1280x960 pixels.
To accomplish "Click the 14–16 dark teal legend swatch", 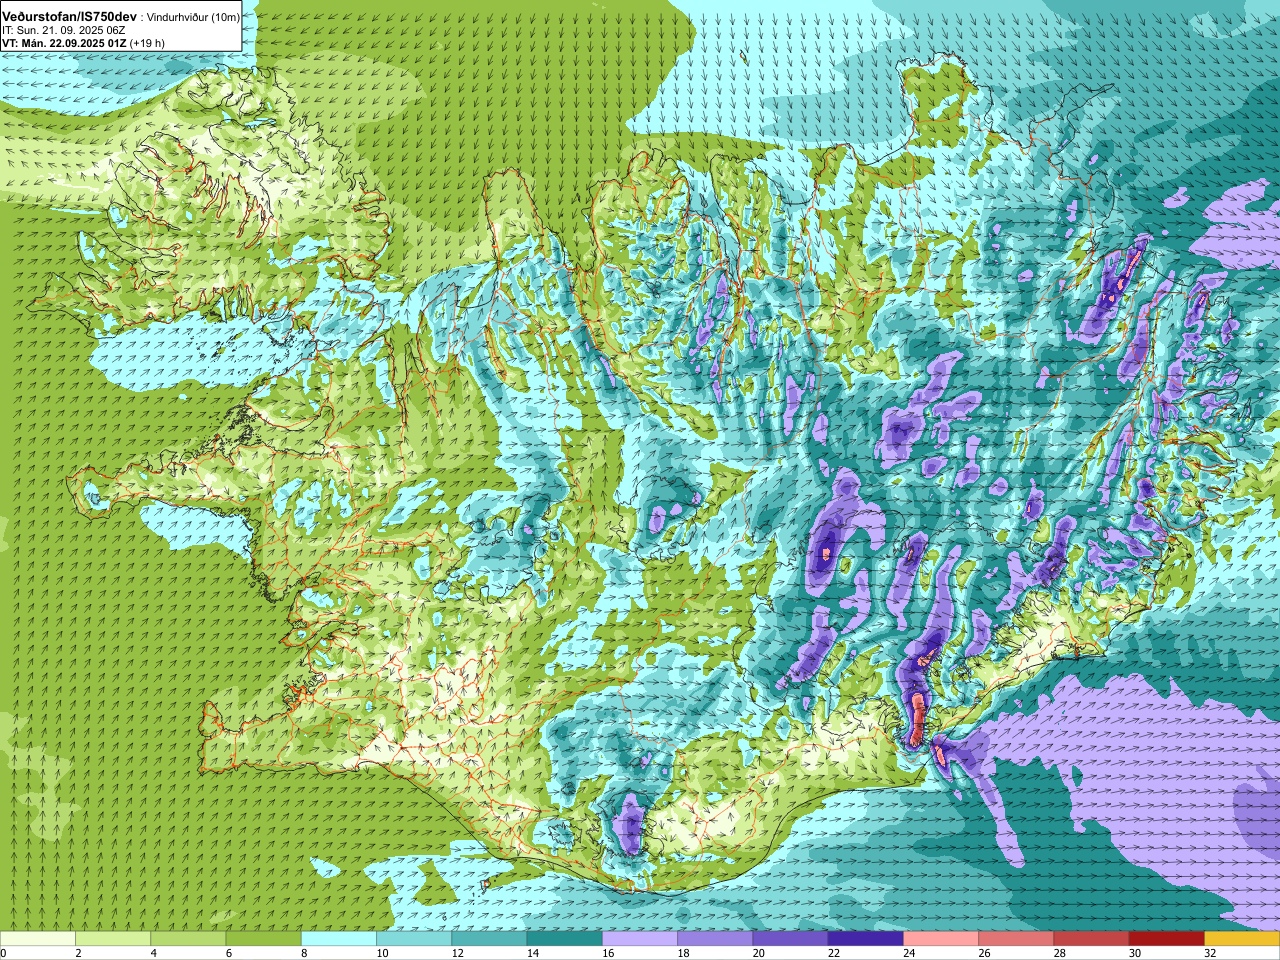I will [564, 938].
